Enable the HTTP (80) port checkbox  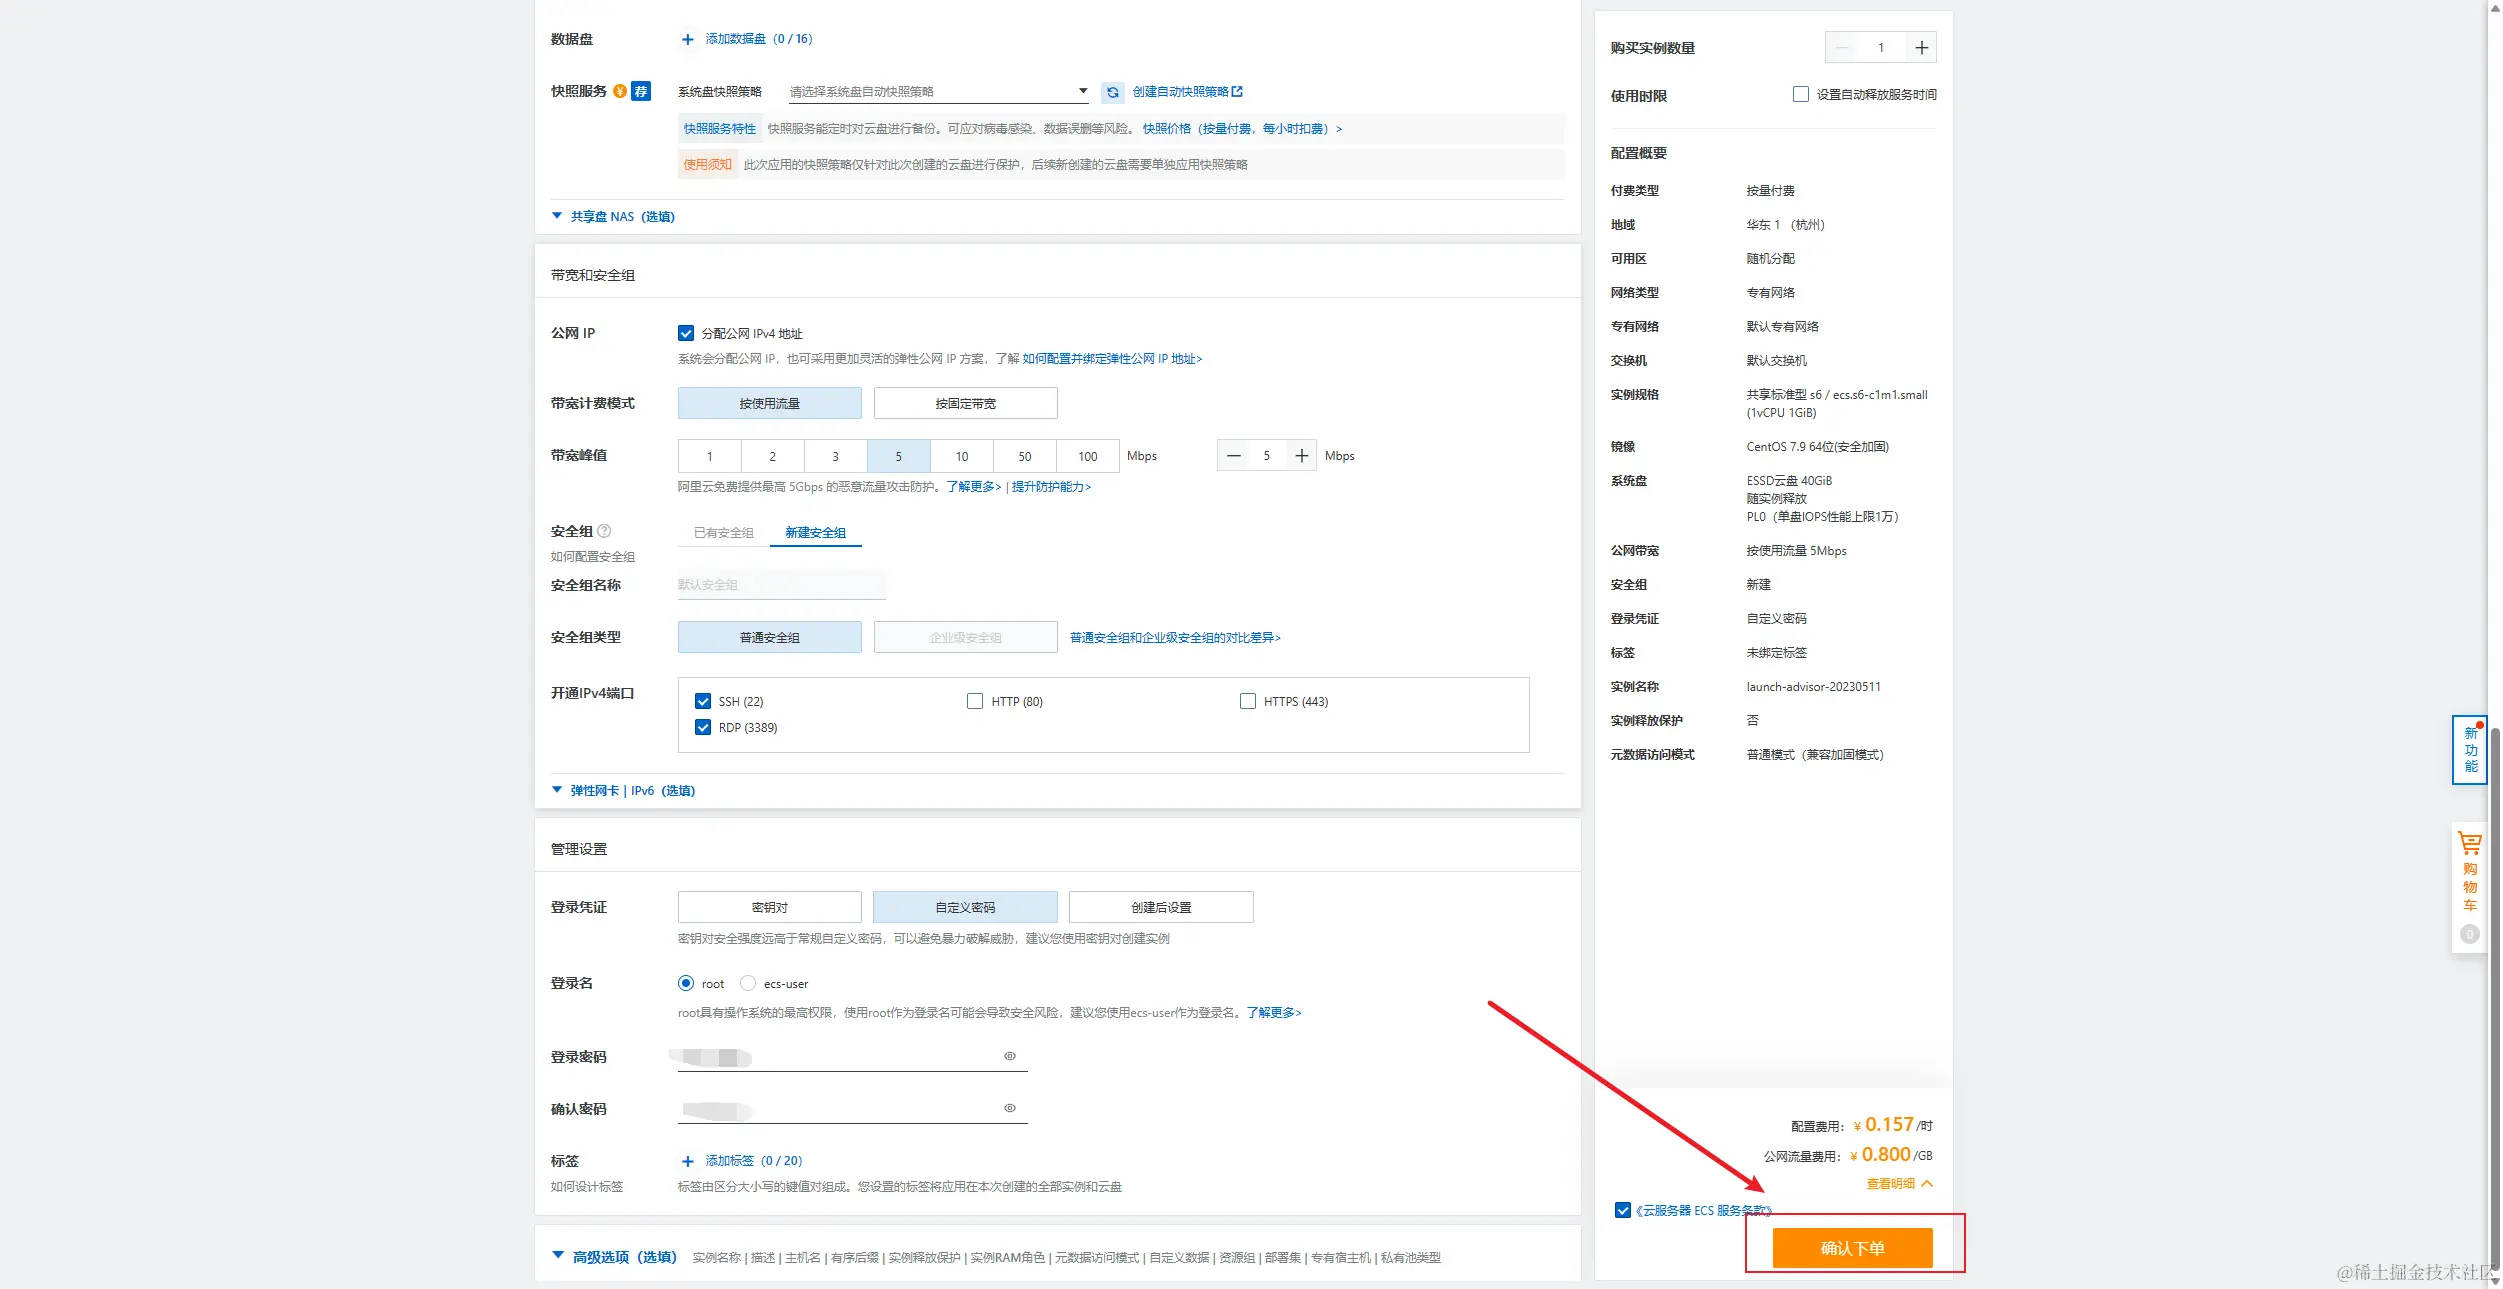974,701
